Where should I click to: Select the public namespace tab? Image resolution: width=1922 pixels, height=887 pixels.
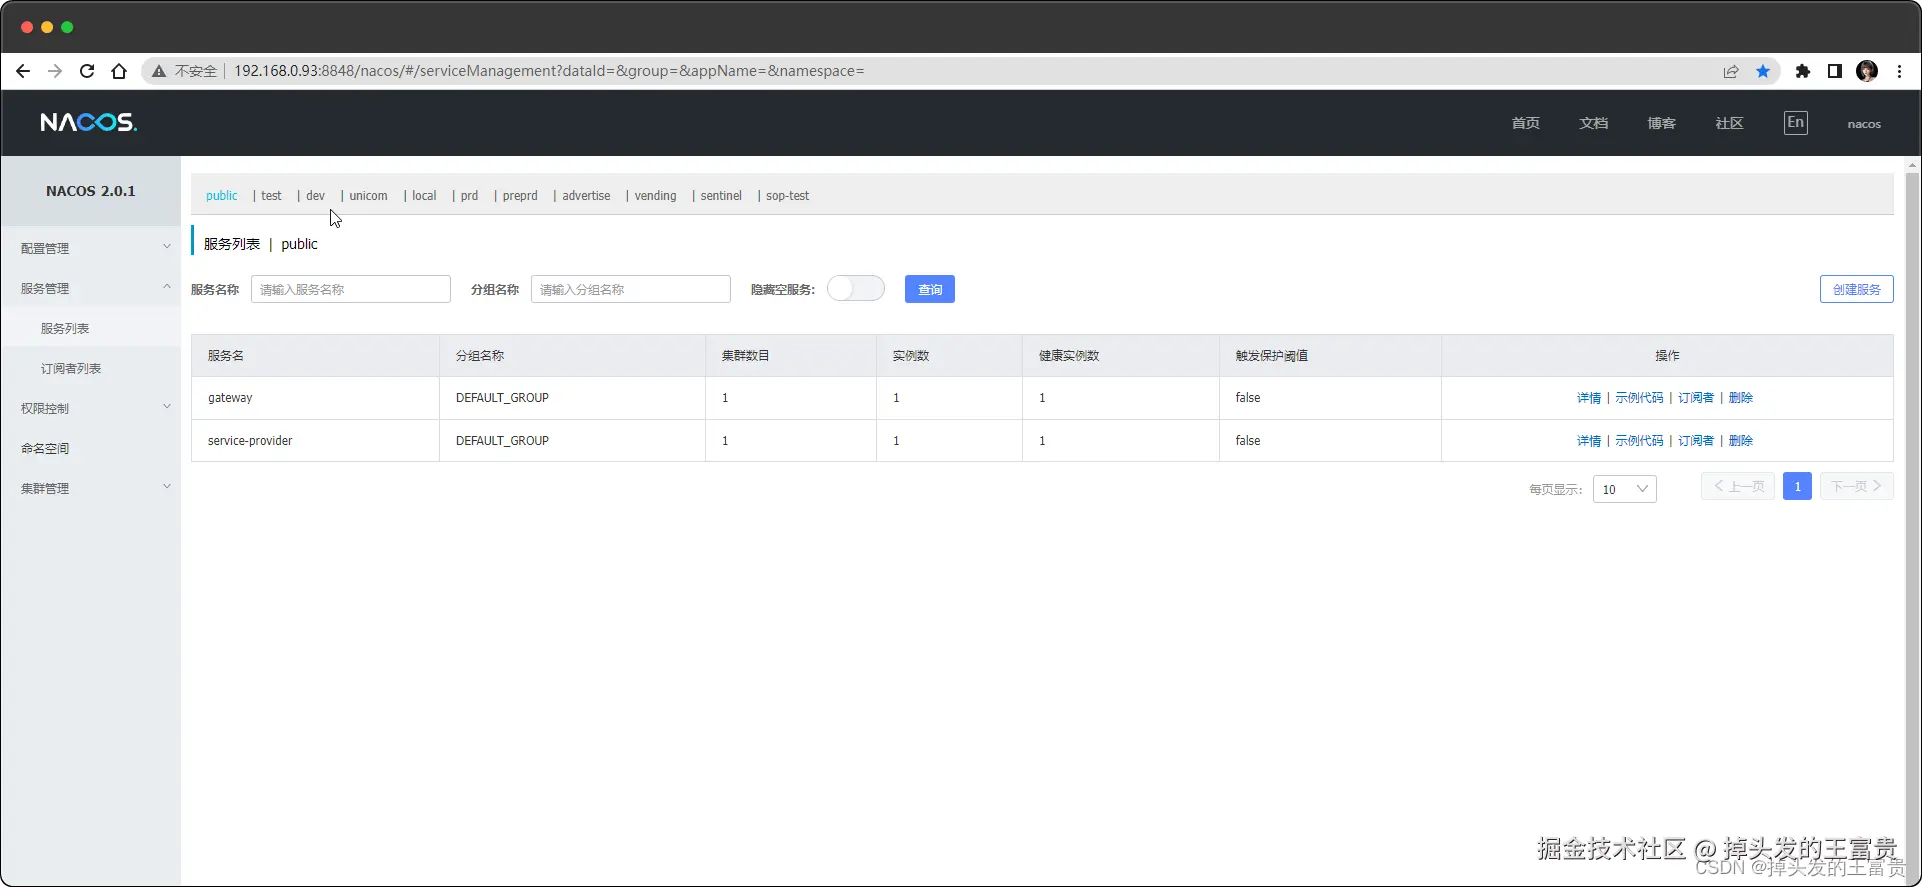pos(222,196)
